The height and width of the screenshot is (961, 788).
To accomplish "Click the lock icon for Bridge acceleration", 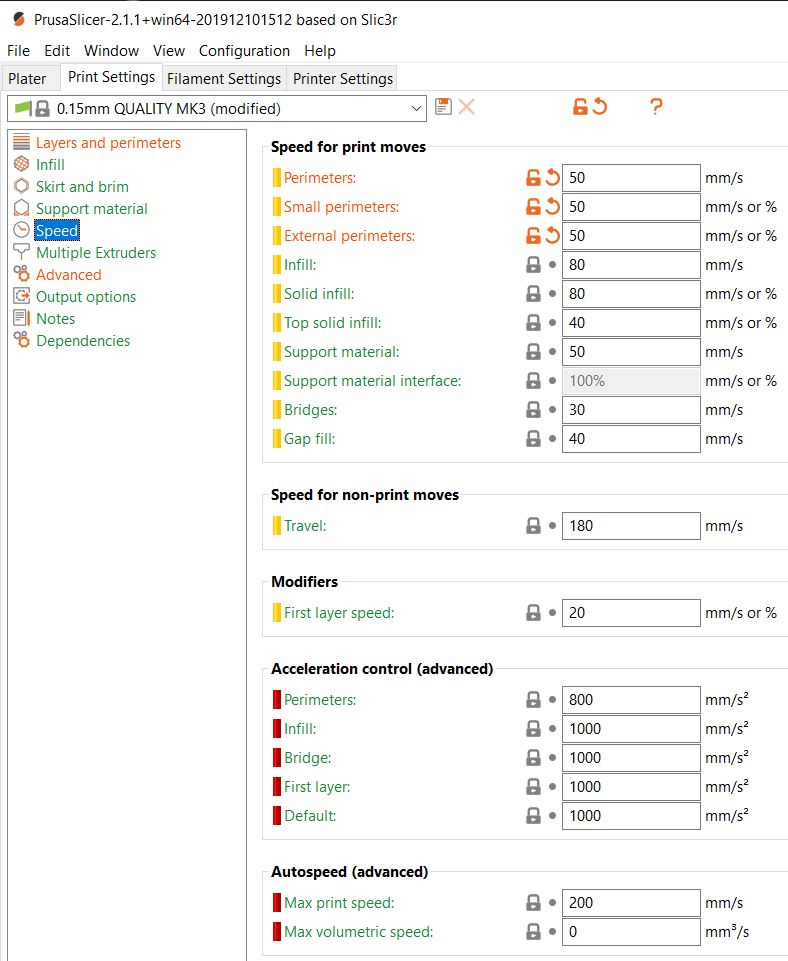I will [x=533, y=758].
